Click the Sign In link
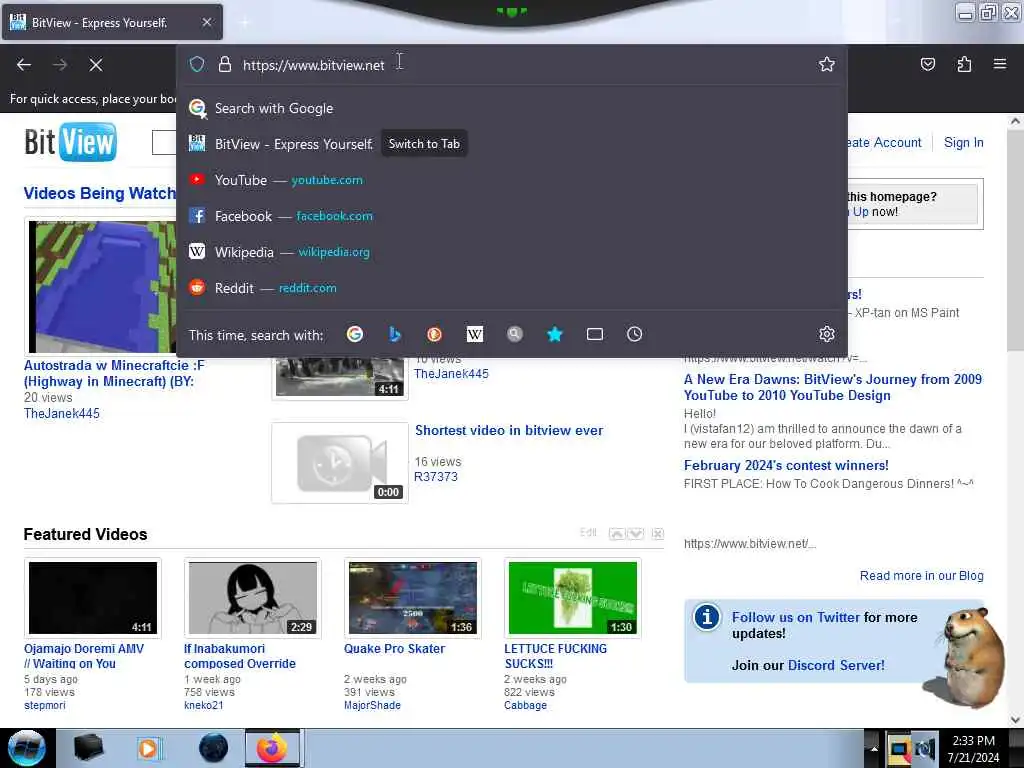Viewport: 1024px width, 768px height. (963, 142)
